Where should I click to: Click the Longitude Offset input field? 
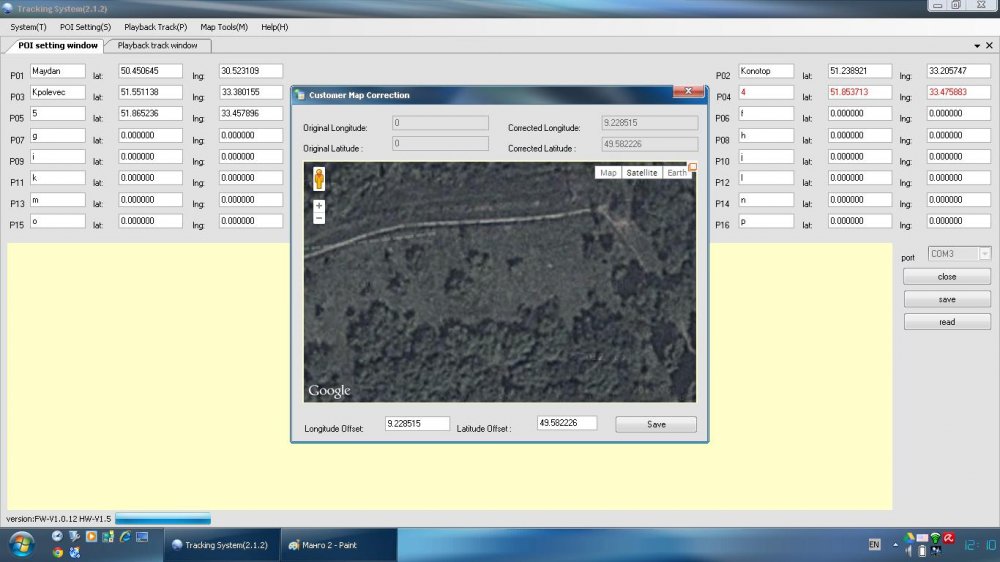[x=417, y=424]
